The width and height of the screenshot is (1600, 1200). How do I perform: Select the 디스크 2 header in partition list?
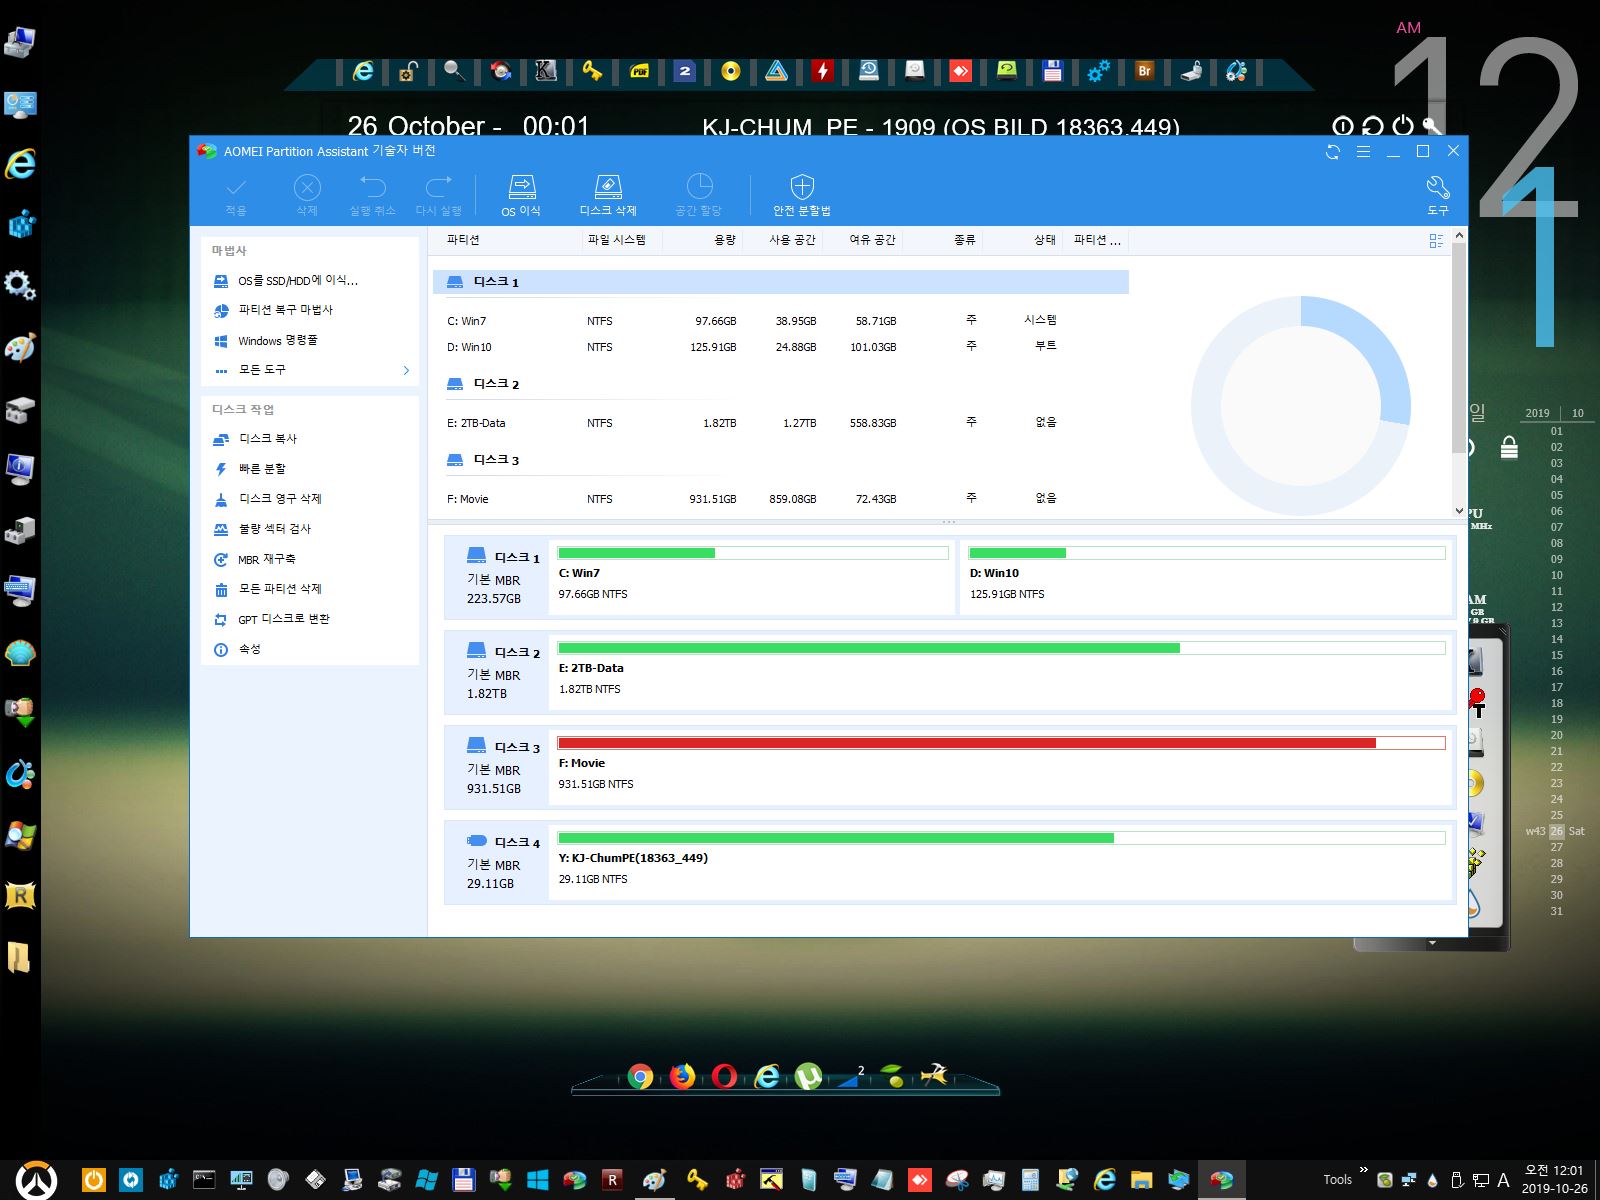781,384
